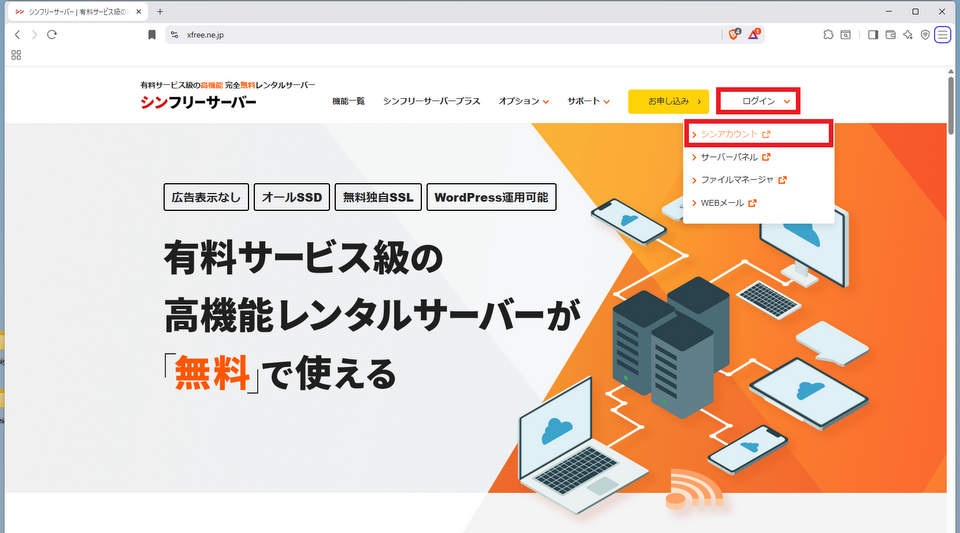Open the bookmarks bar apps grid icon
The image size is (960, 533).
[x=16, y=55]
